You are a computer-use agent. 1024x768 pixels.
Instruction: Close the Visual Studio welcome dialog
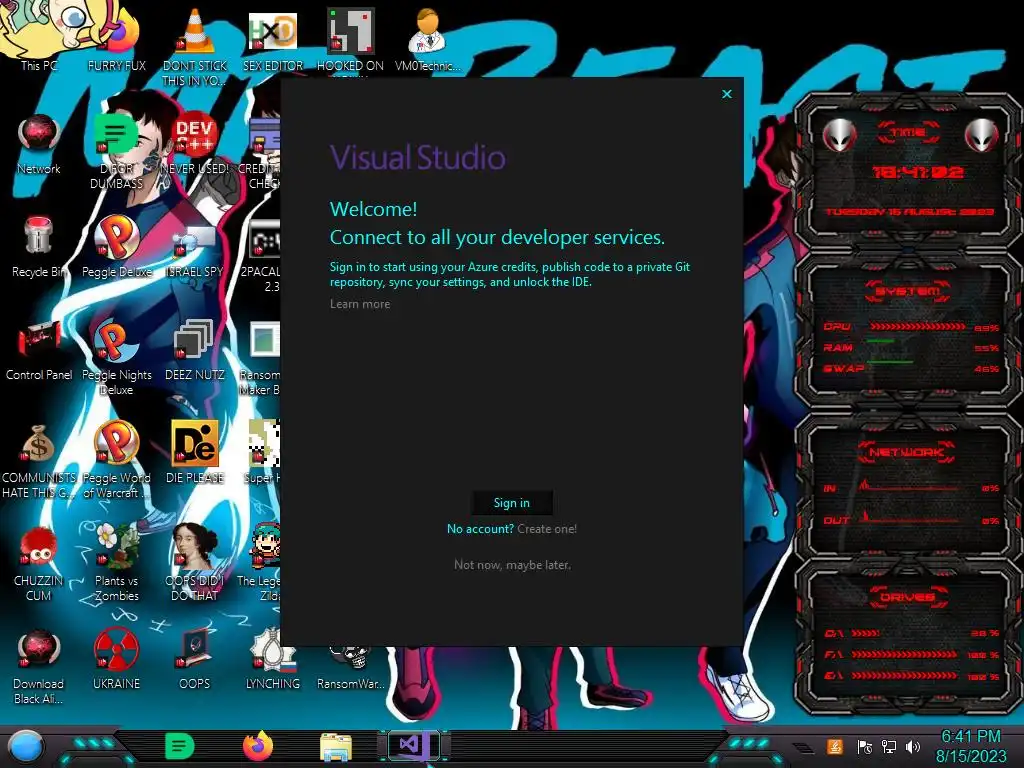point(727,94)
